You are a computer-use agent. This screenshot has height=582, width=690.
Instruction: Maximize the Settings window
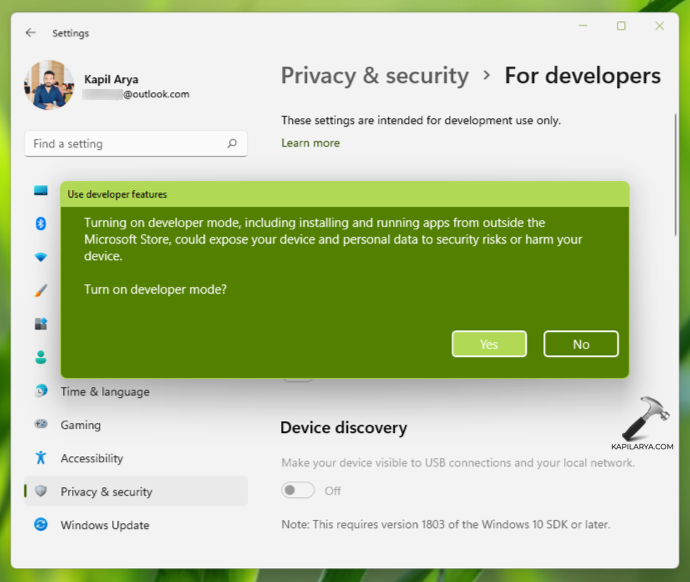pyautogui.click(x=621, y=26)
